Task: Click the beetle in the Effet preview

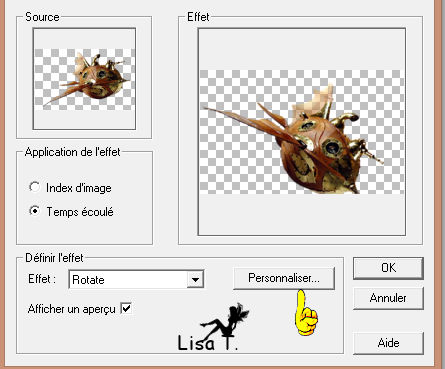Action: [294, 142]
